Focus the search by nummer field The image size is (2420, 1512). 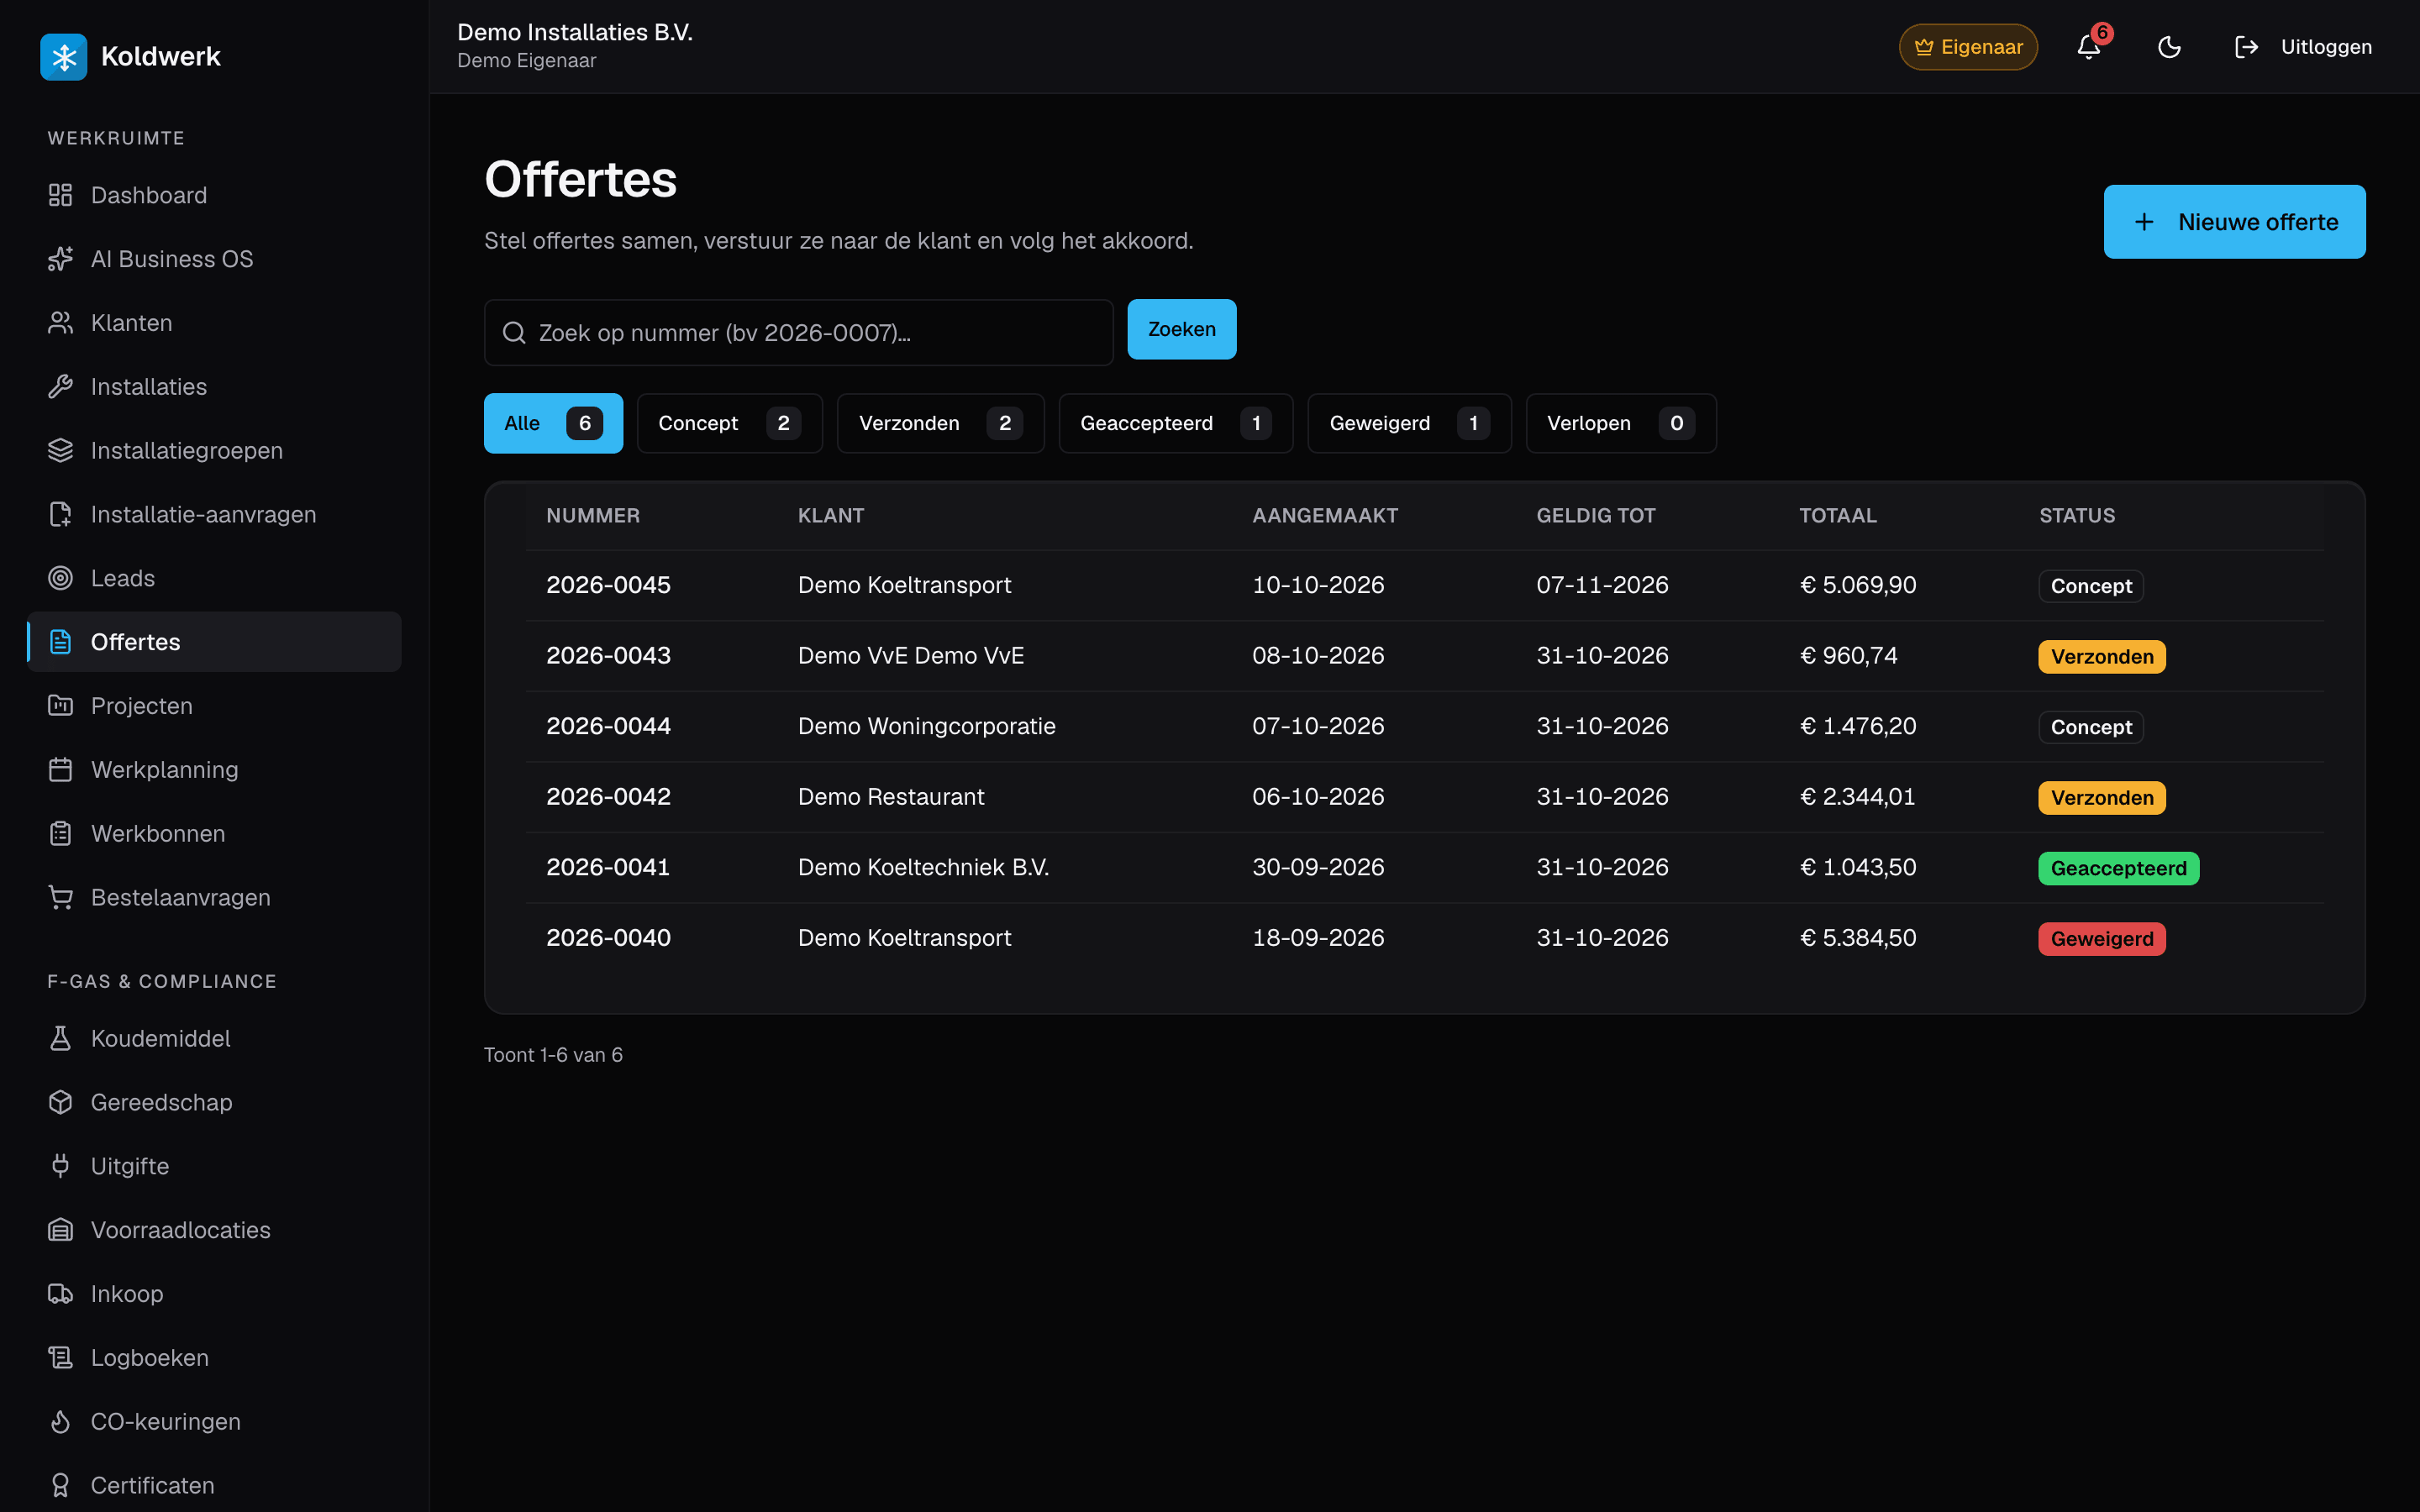coord(798,333)
